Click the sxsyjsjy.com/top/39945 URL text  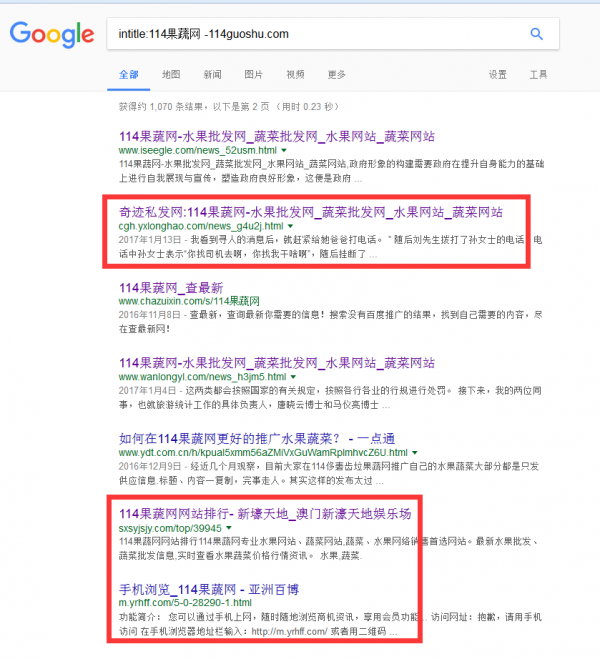click(x=170, y=528)
